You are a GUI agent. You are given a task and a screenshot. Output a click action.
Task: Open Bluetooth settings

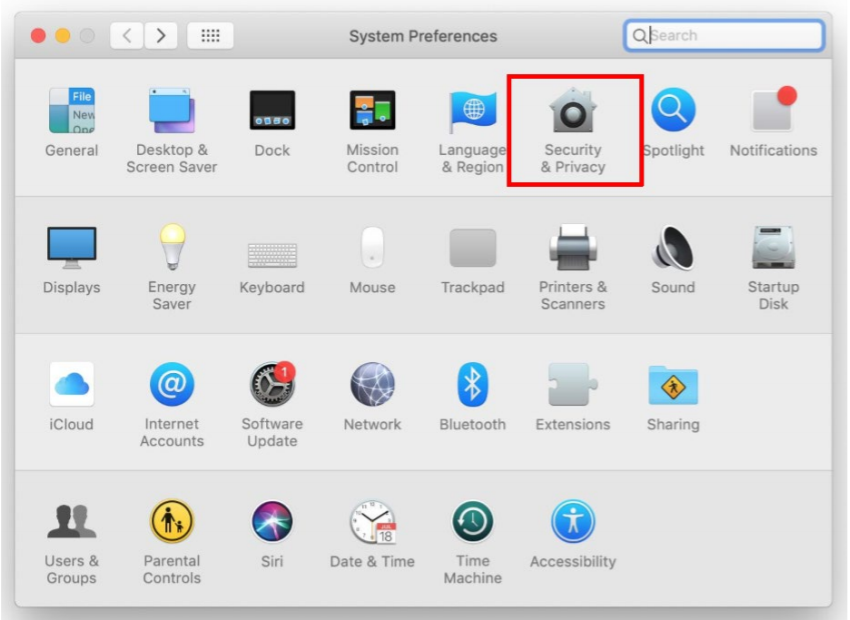(x=472, y=385)
